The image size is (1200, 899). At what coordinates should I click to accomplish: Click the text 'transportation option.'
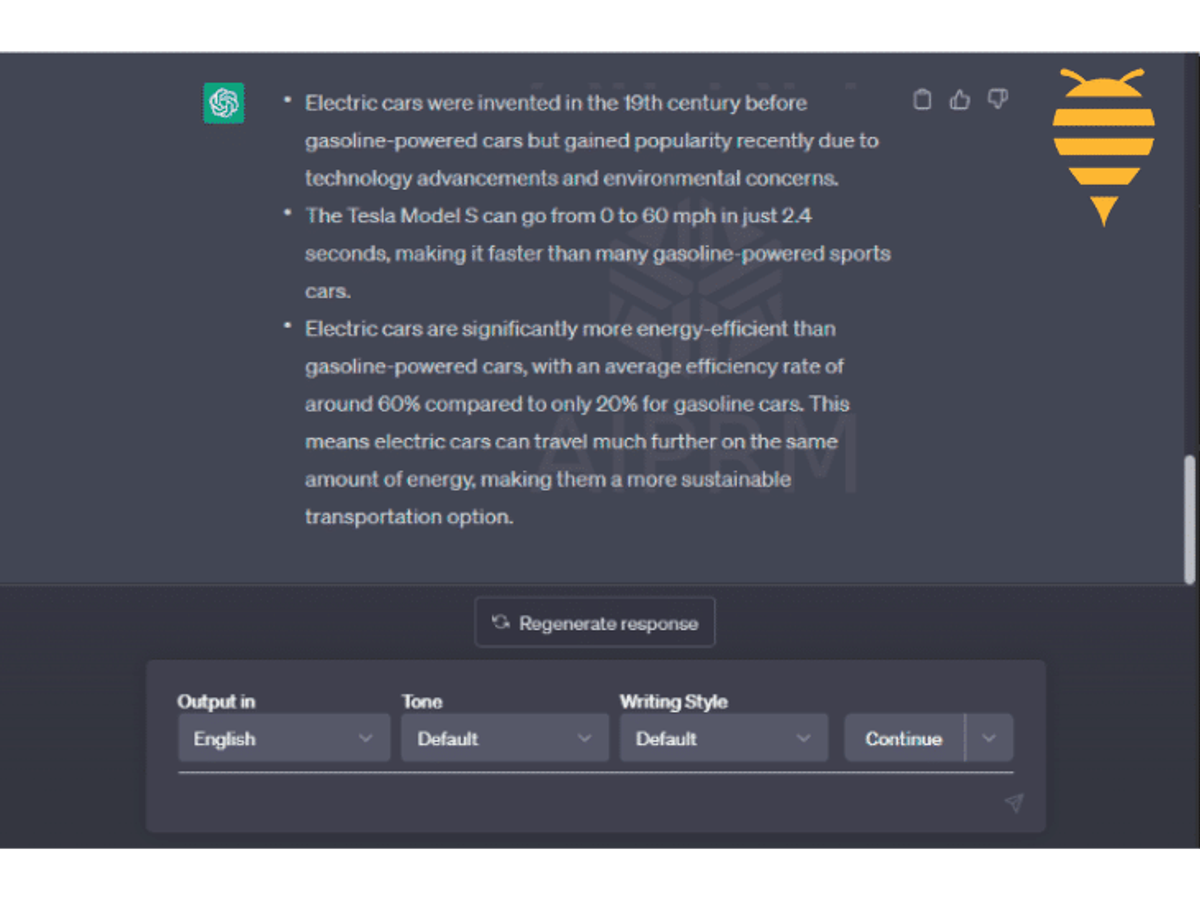tap(409, 517)
